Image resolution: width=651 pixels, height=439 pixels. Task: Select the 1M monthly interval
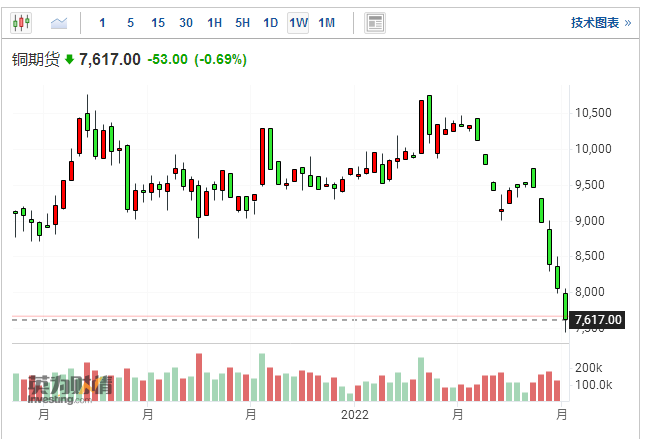point(326,22)
